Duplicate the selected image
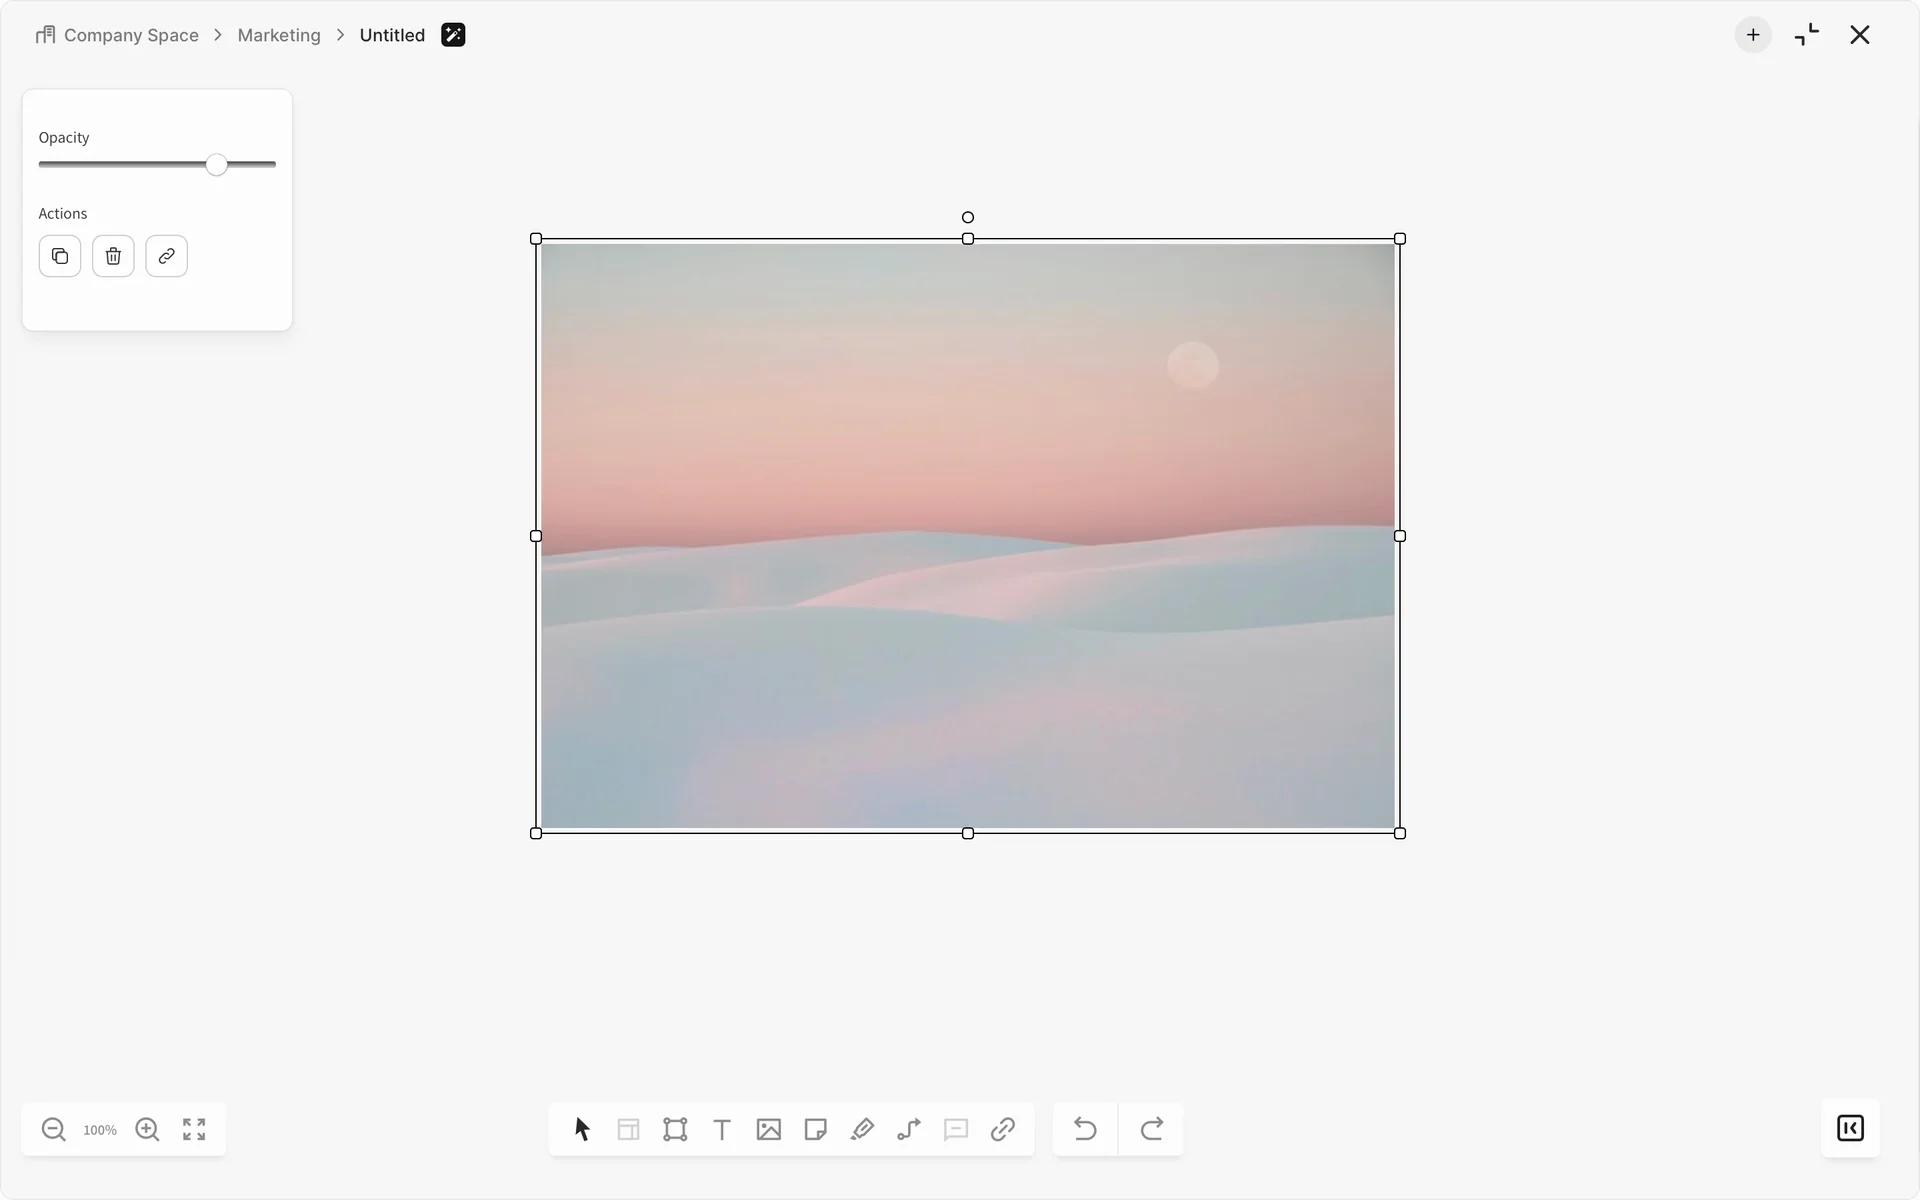The height and width of the screenshot is (1200, 1920). pyautogui.click(x=60, y=256)
